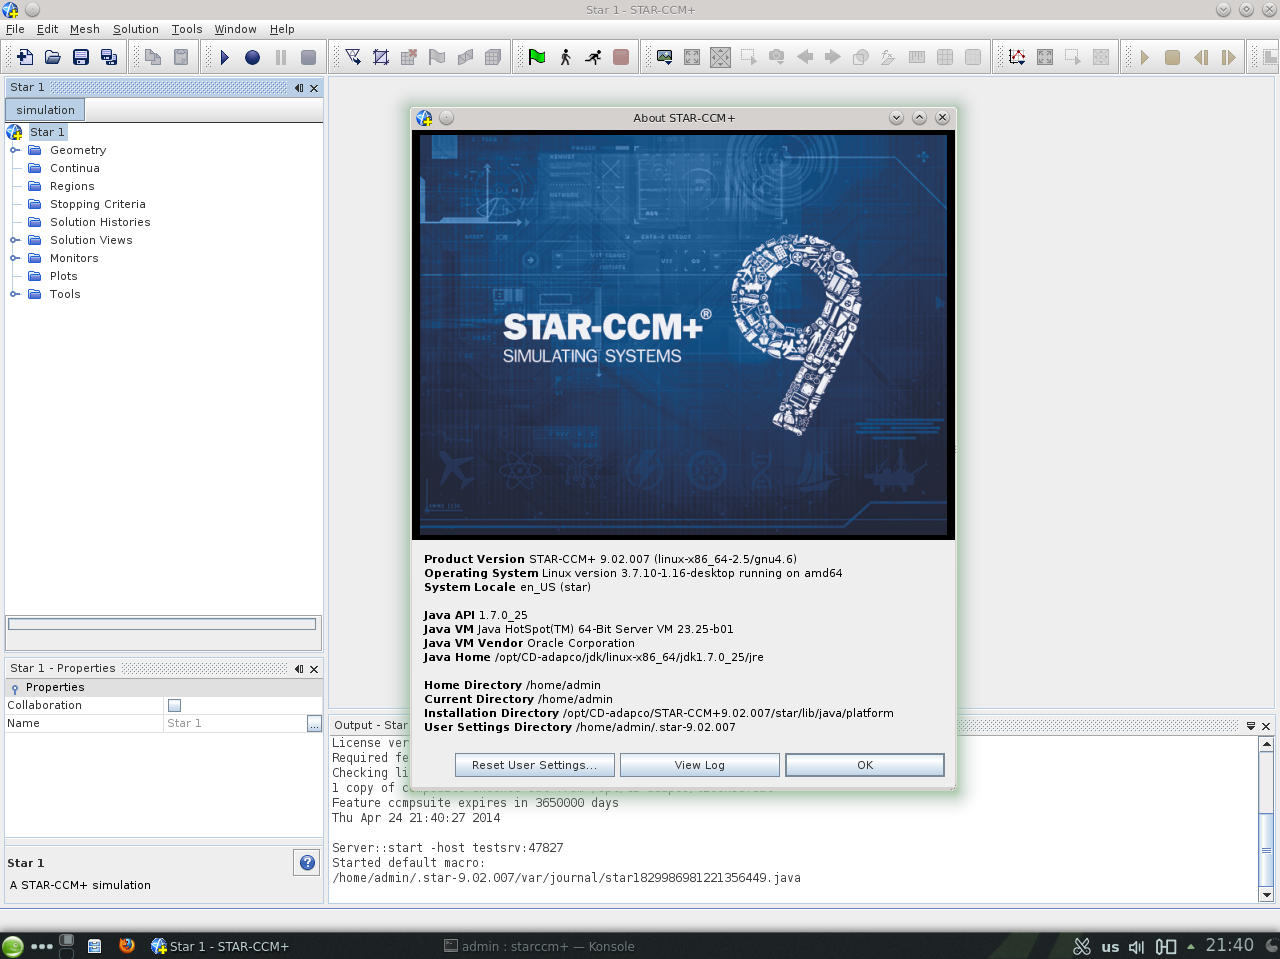
Task: Click the blue help question mark button
Action: pyautogui.click(x=307, y=863)
